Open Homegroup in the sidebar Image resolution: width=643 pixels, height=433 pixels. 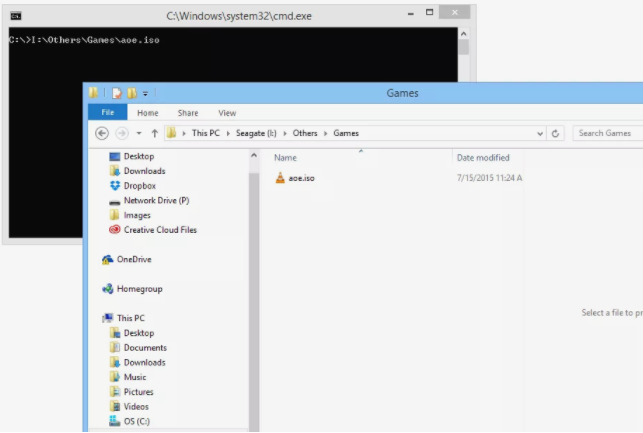(x=139, y=289)
